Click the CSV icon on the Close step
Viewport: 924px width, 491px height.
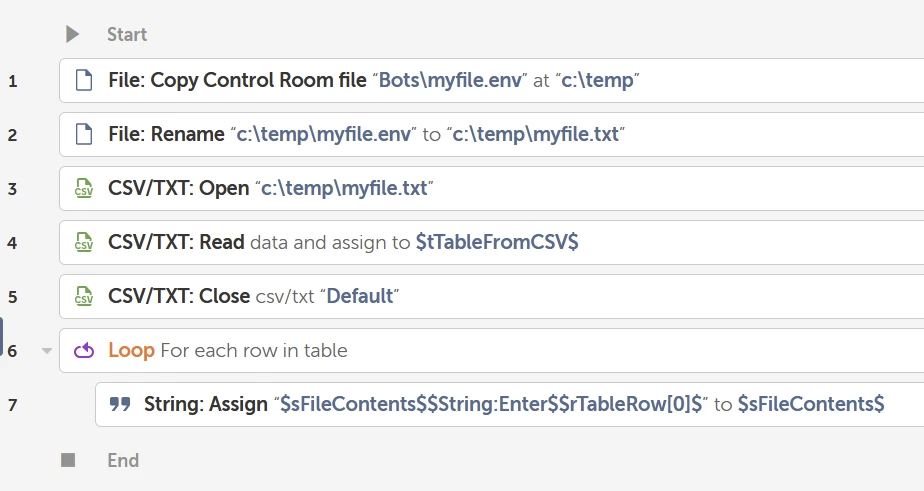[x=85, y=296]
